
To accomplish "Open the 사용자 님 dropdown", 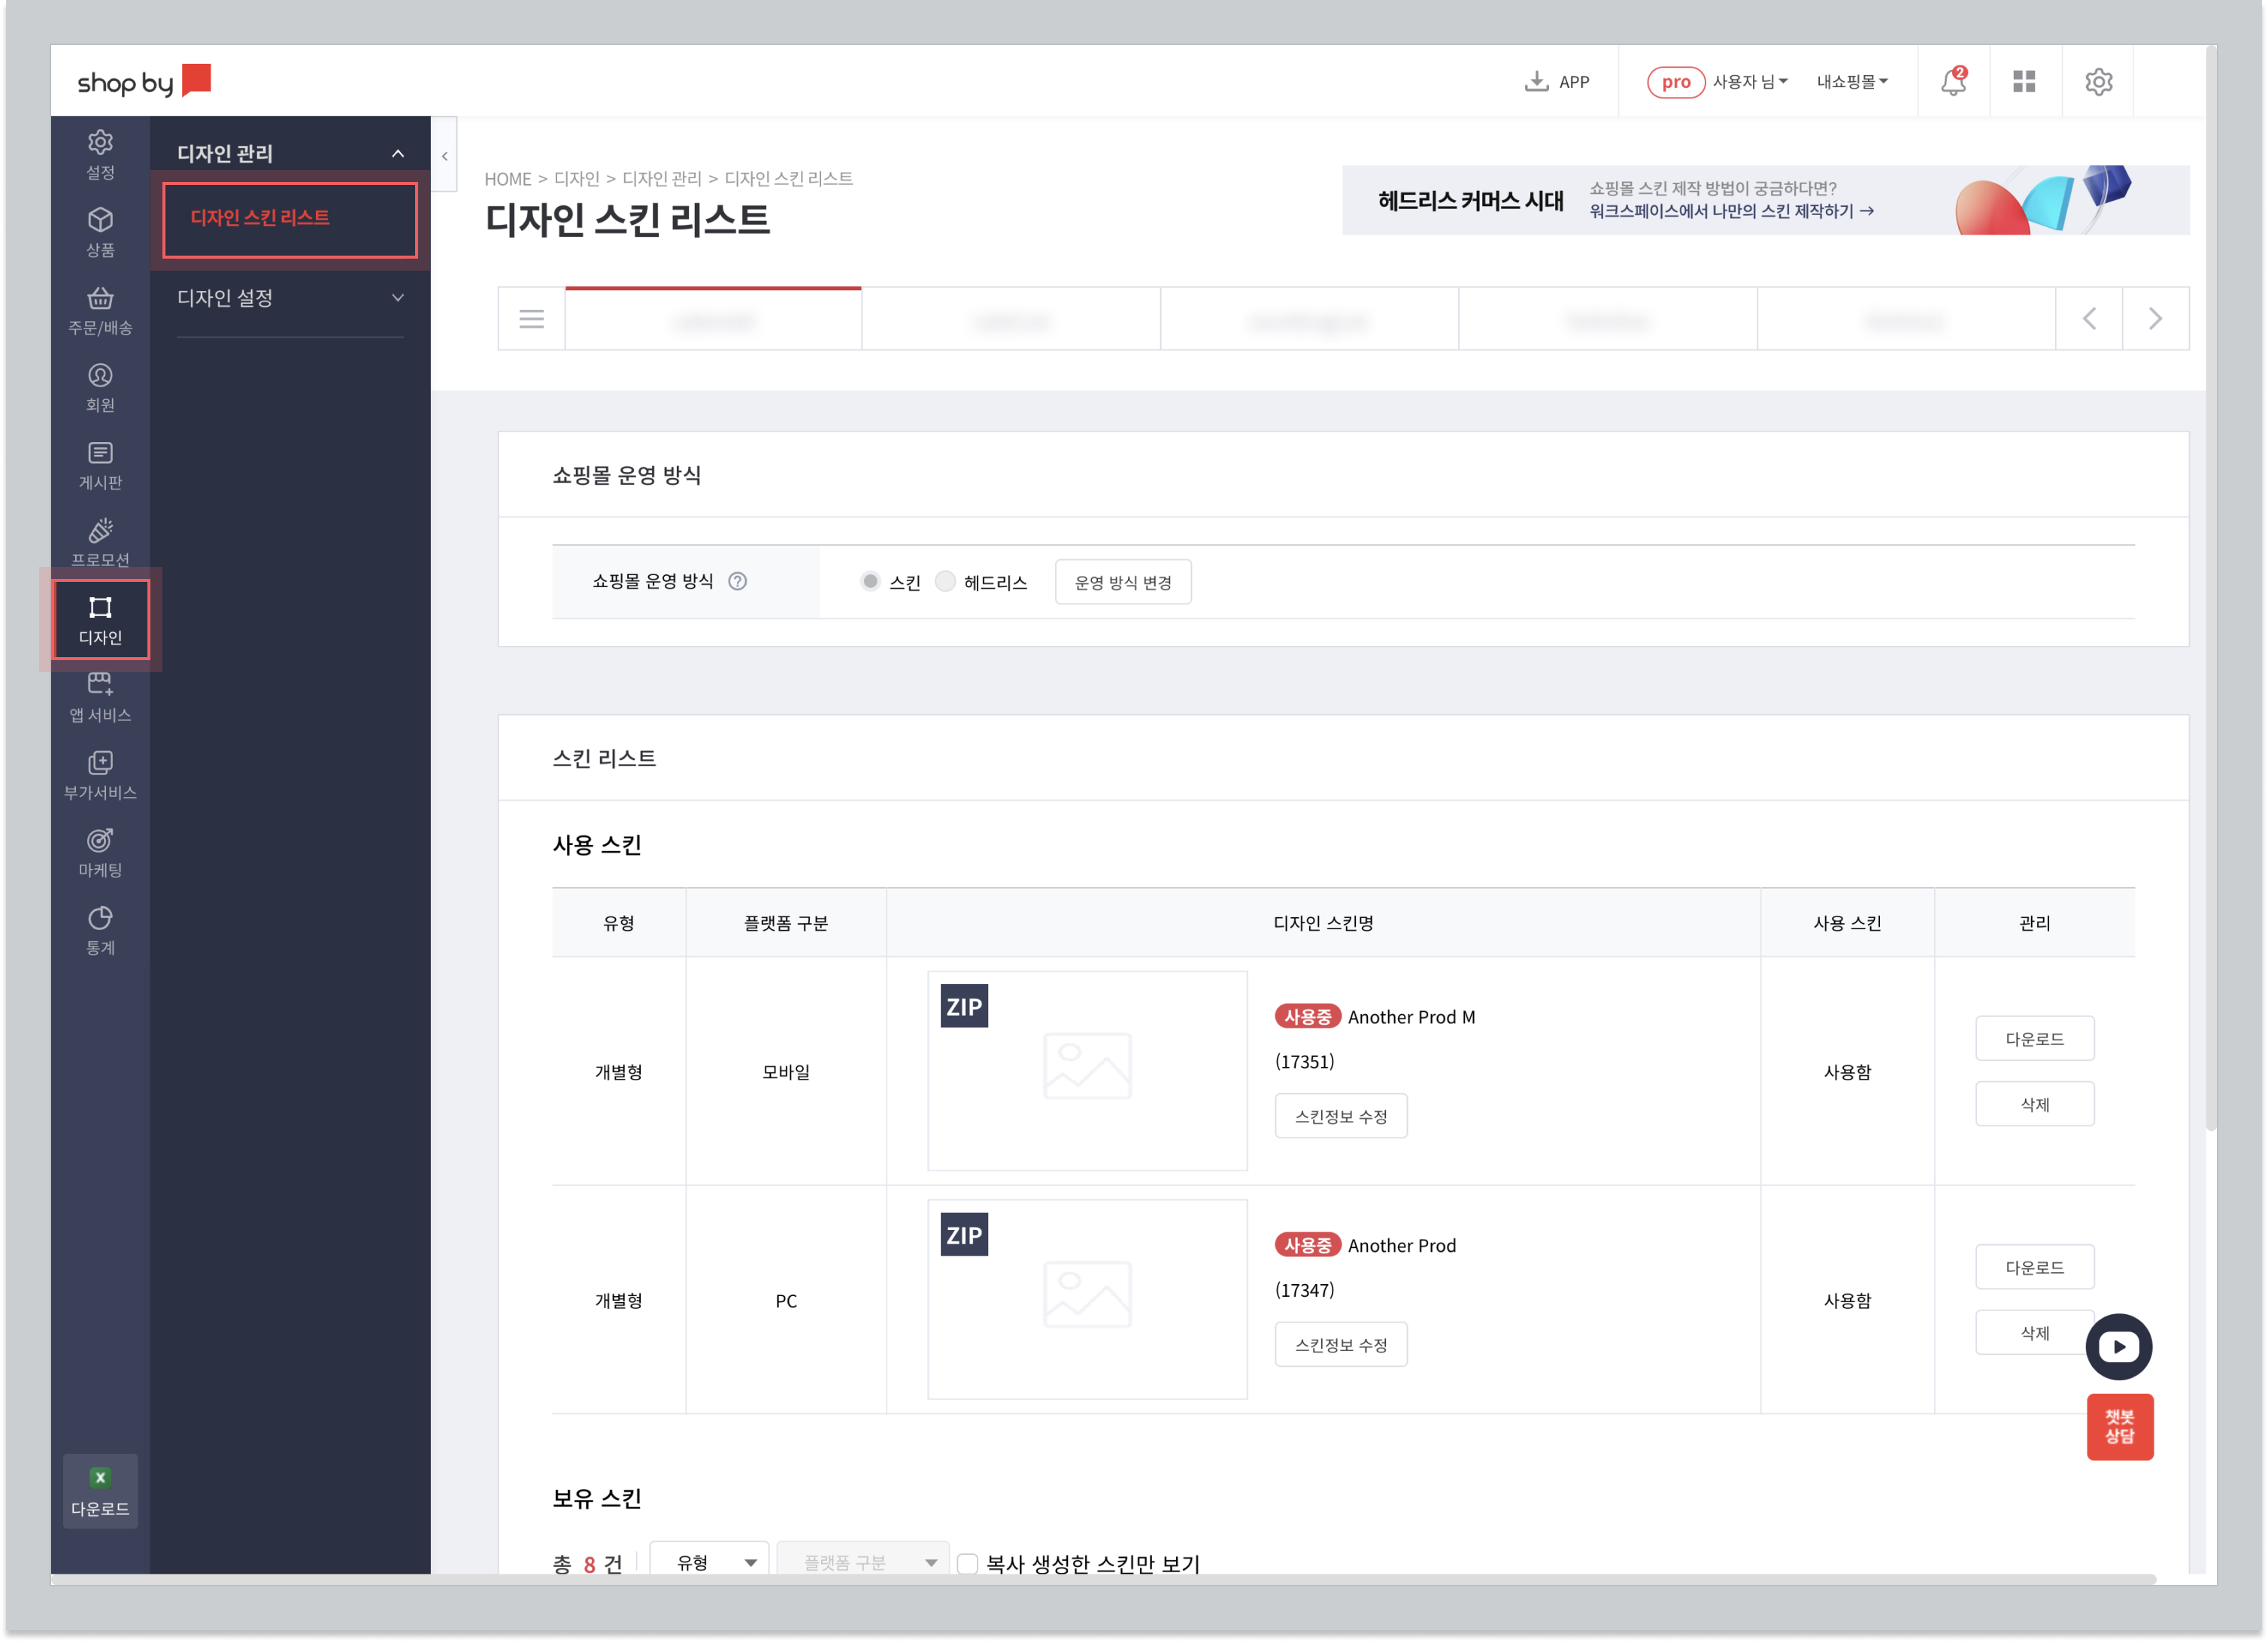I will pos(1749,81).
